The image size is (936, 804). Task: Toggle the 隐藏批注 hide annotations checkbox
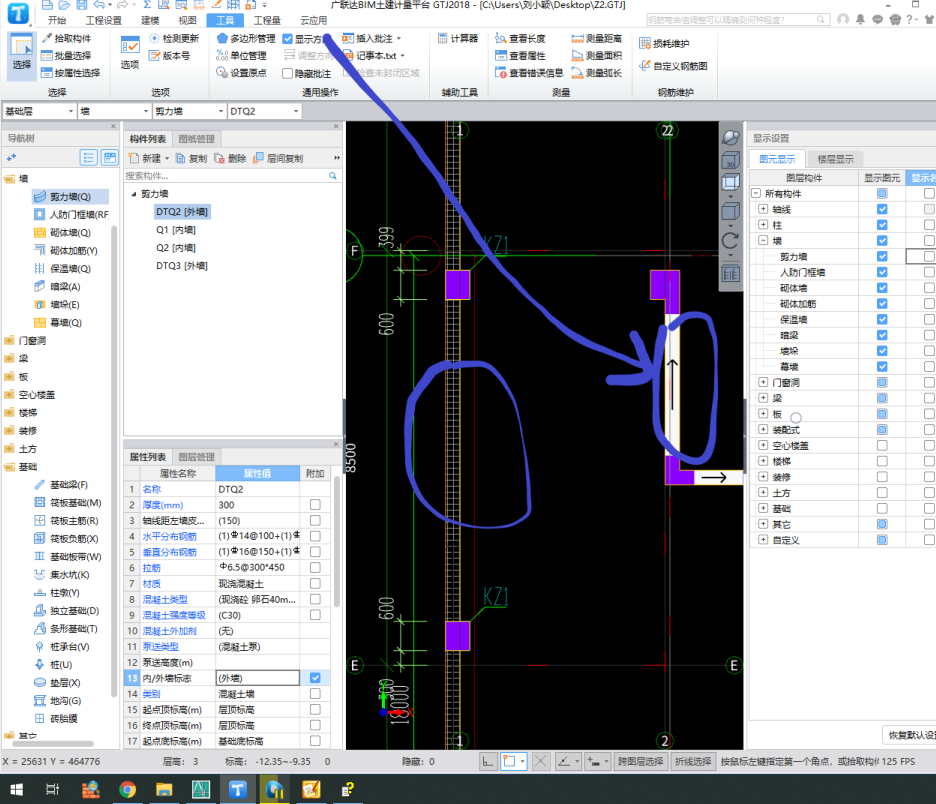pos(288,73)
